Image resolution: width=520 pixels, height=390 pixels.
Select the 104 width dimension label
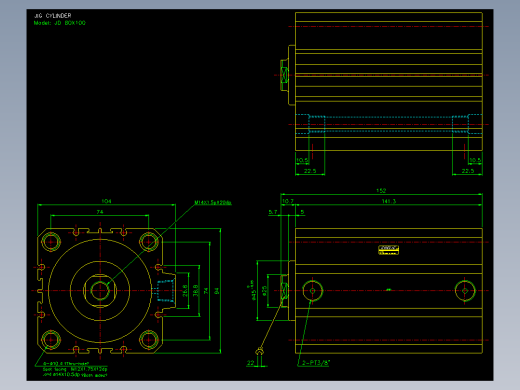pyautogui.click(x=106, y=201)
